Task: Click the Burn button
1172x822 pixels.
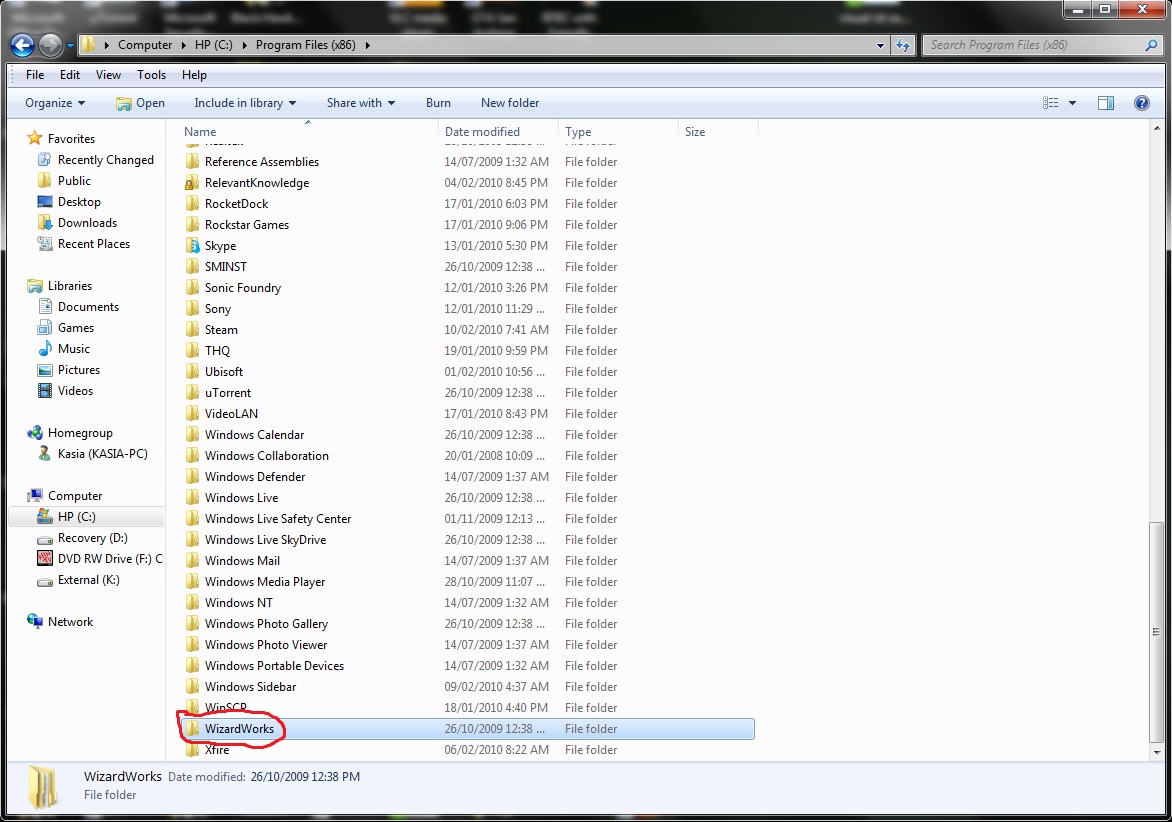Action: point(438,103)
